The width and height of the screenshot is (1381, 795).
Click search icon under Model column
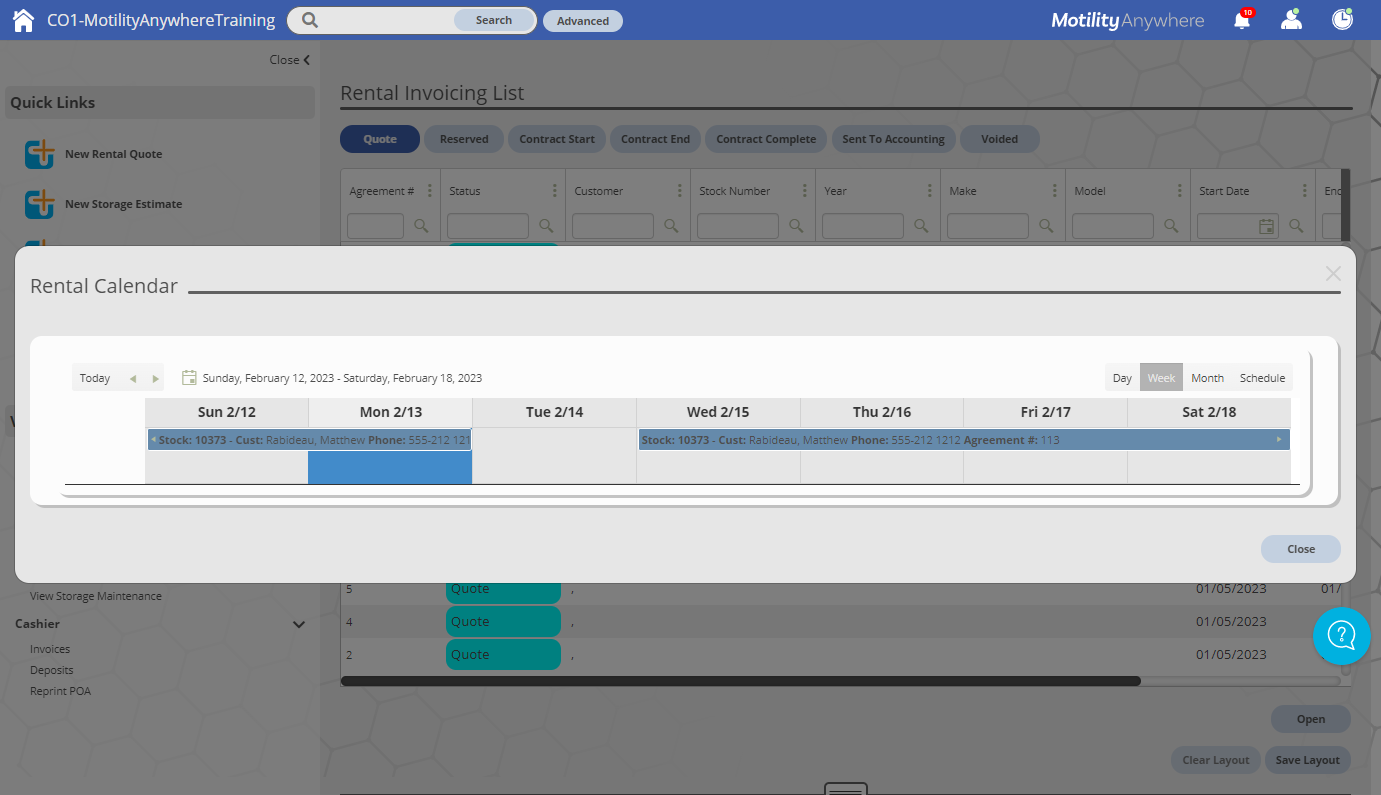pyautogui.click(x=1171, y=226)
